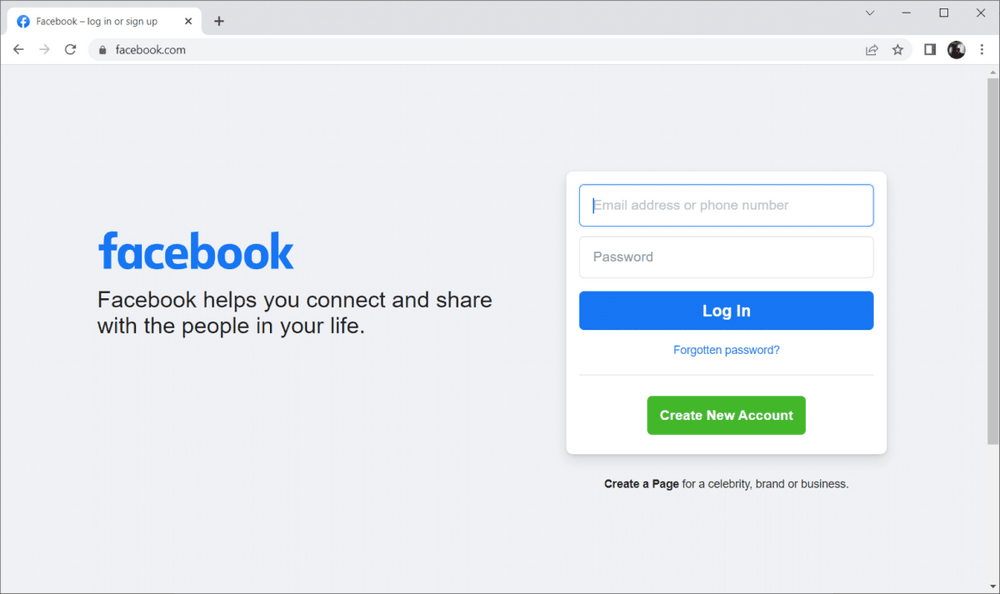This screenshot has height=594, width=1000.
Task: Expand the tab search chevron
Action: click(x=870, y=13)
